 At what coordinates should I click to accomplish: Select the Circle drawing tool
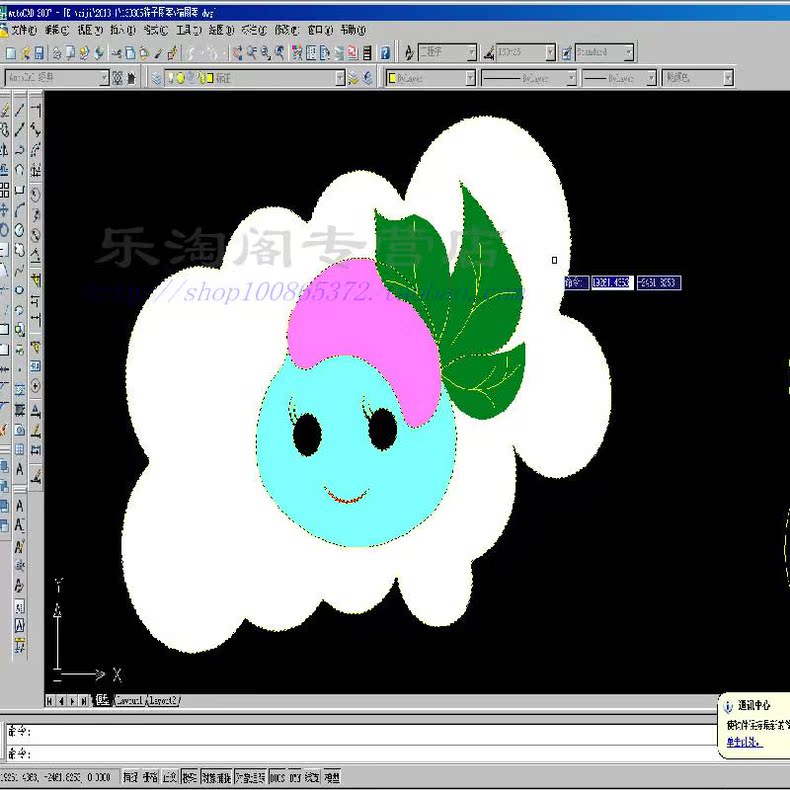coord(20,229)
